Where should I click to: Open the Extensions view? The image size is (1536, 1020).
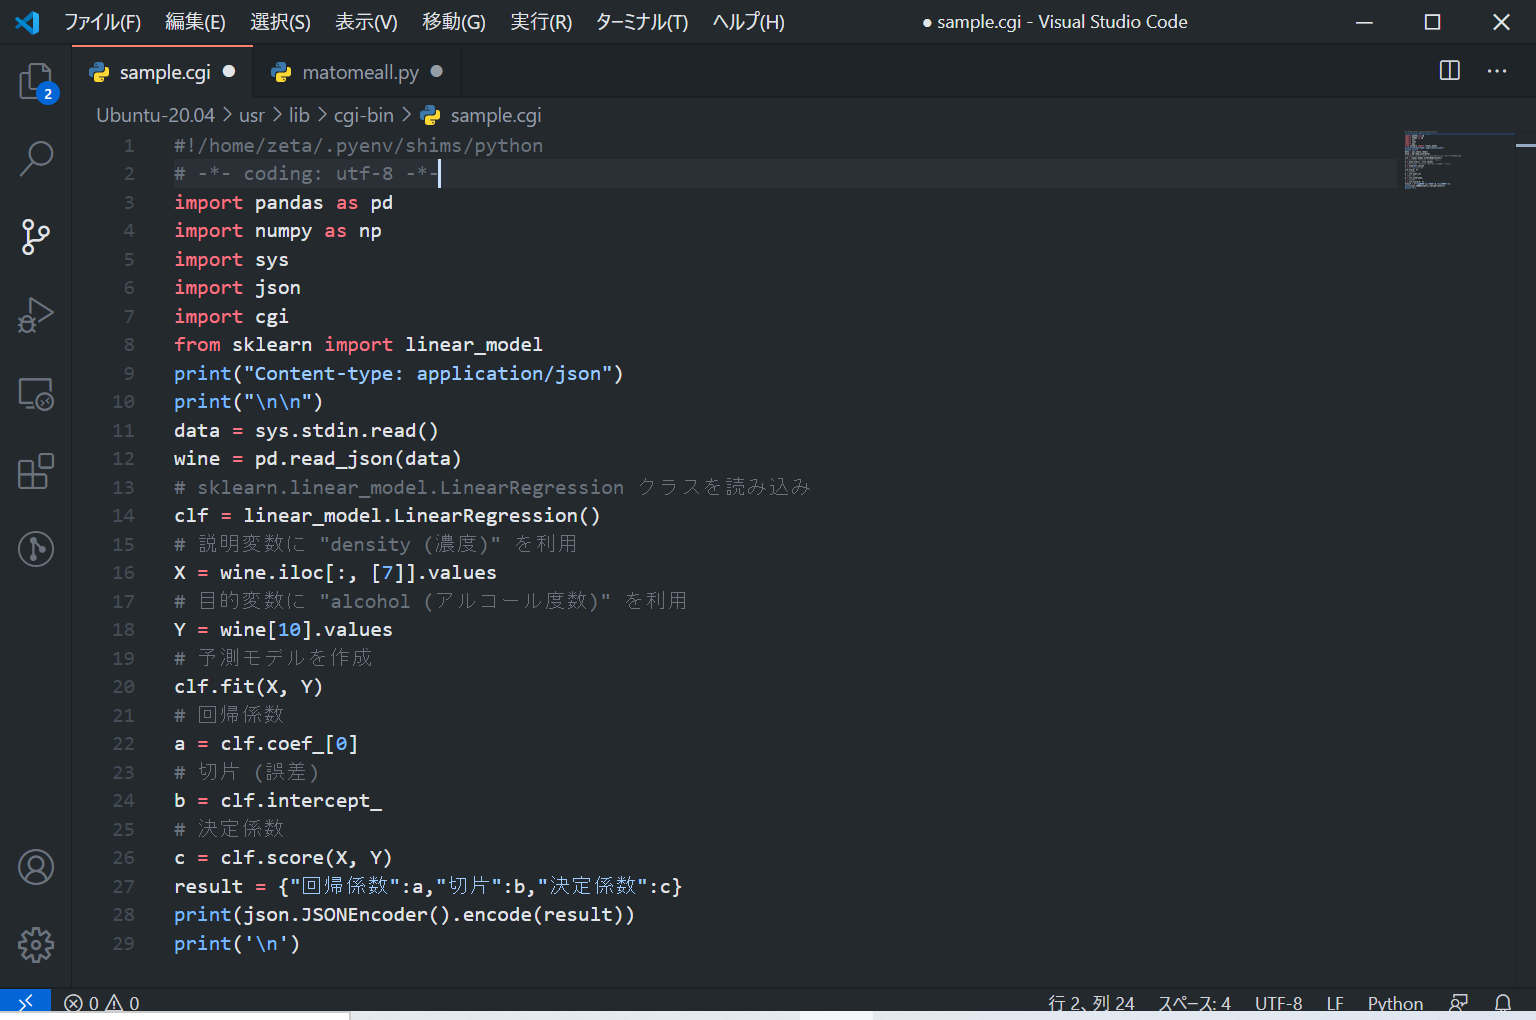pyautogui.click(x=36, y=471)
